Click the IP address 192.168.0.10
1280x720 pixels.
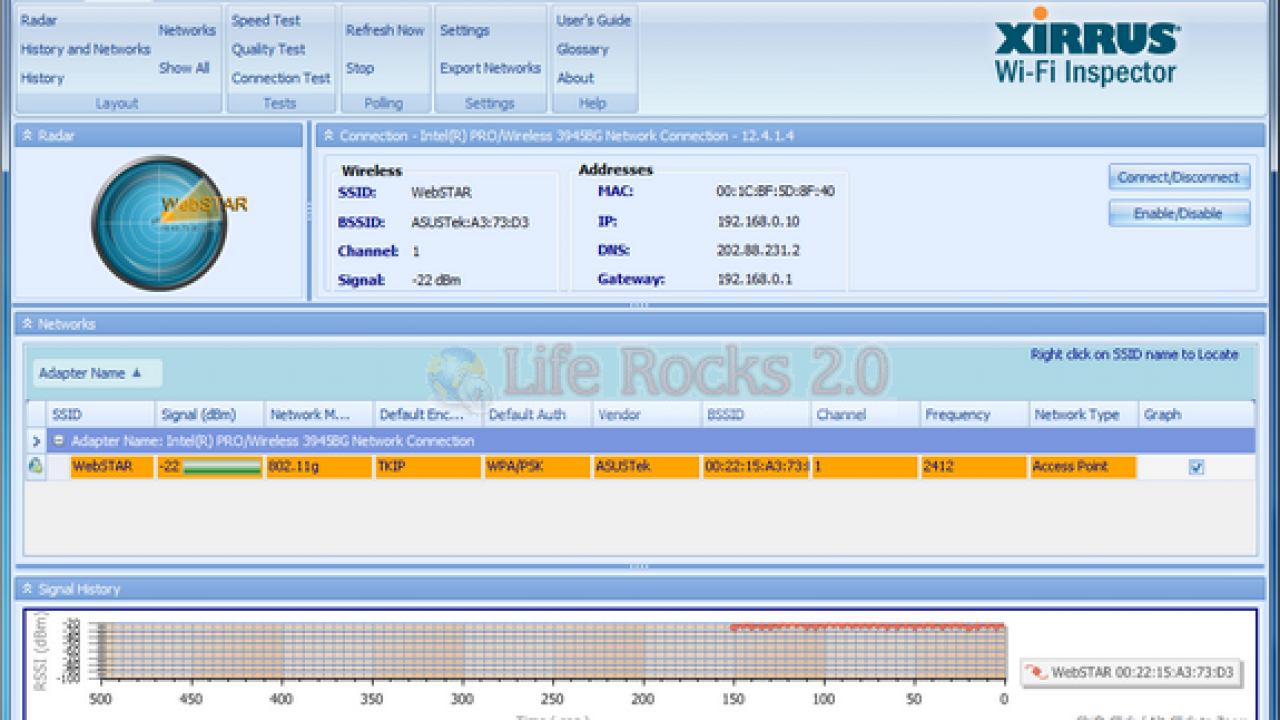click(758, 221)
